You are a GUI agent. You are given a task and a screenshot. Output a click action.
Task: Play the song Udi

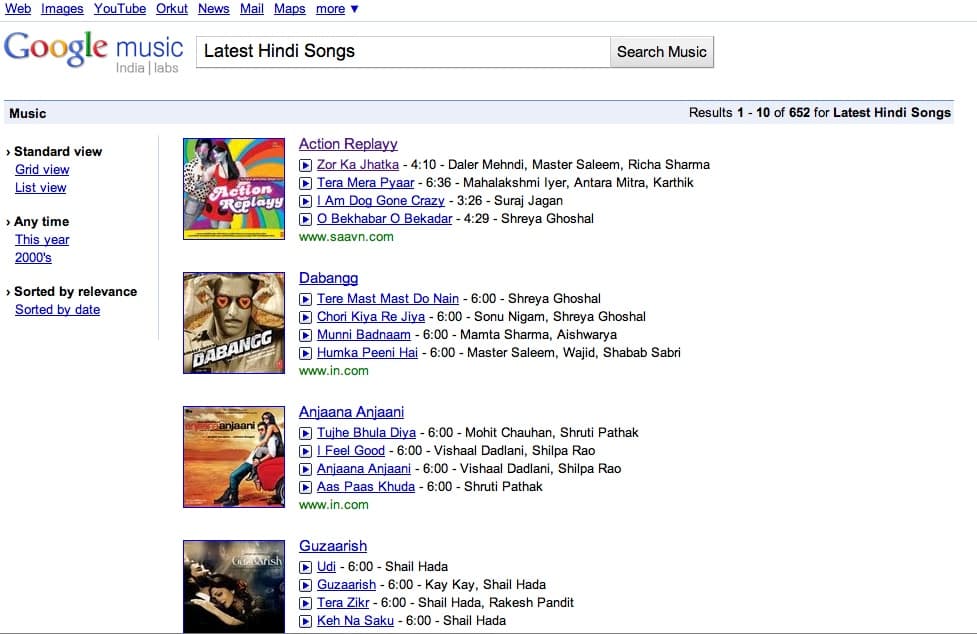pos(305,567)
